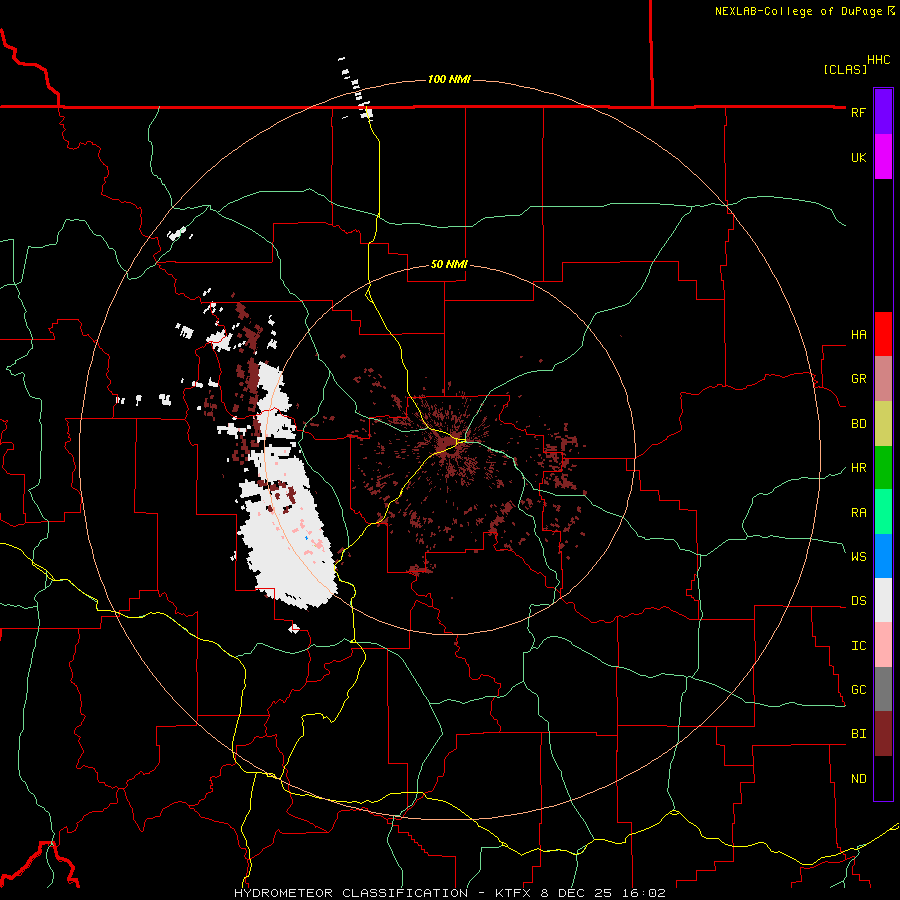
Task: Click the HR legend label
Action: (858, 468)
